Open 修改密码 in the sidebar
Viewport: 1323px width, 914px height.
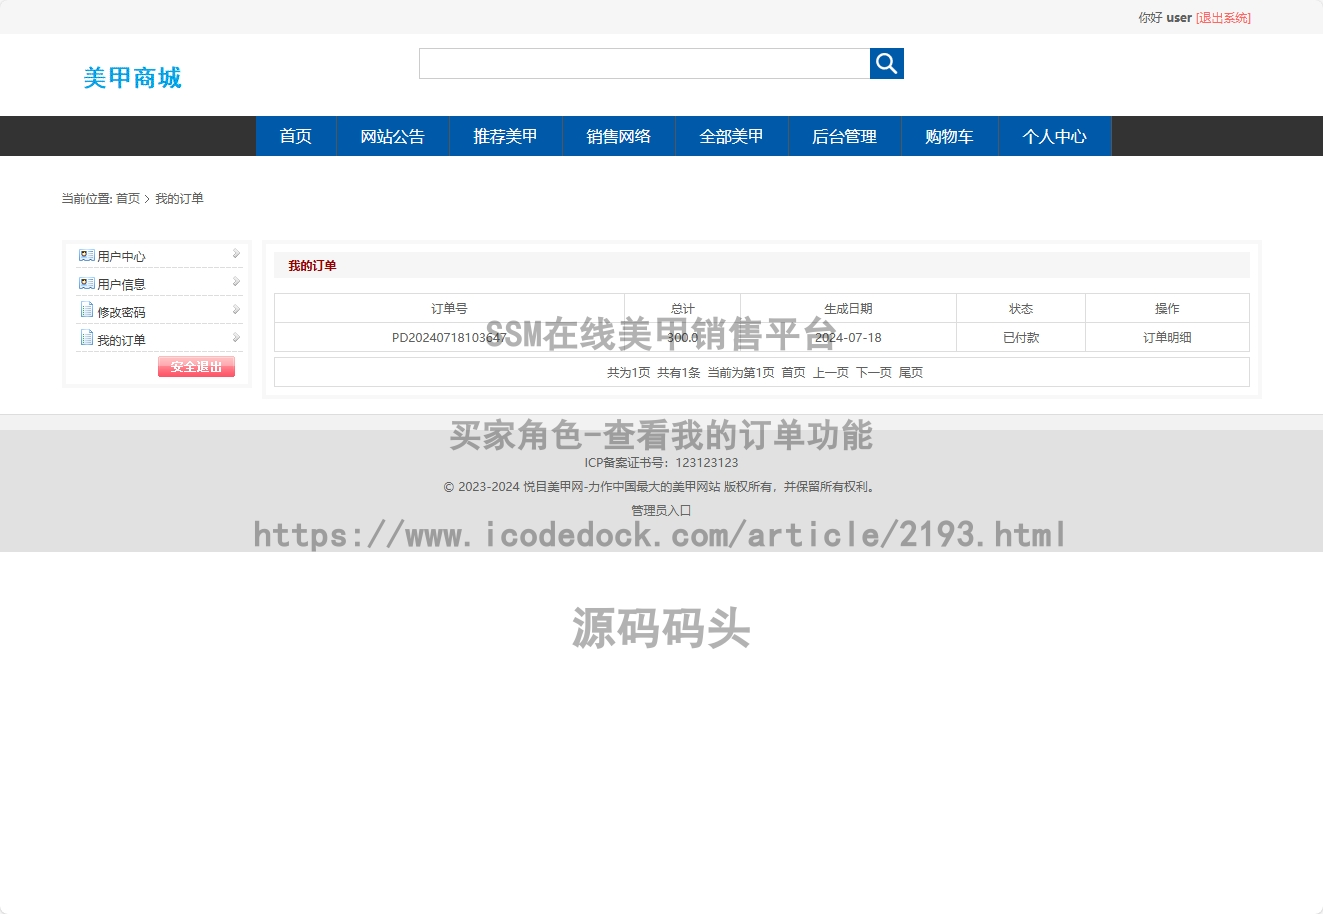click(x=121, y=313)
